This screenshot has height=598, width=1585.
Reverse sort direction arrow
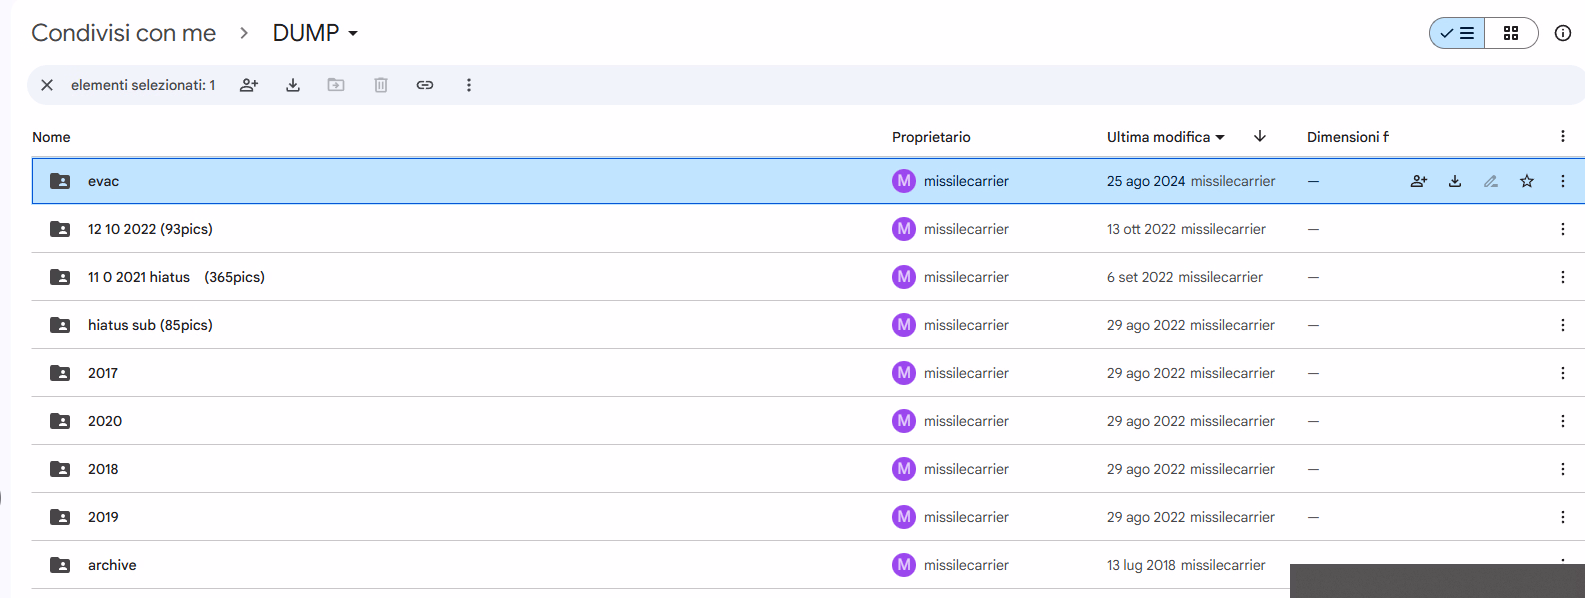point(1260,137)
